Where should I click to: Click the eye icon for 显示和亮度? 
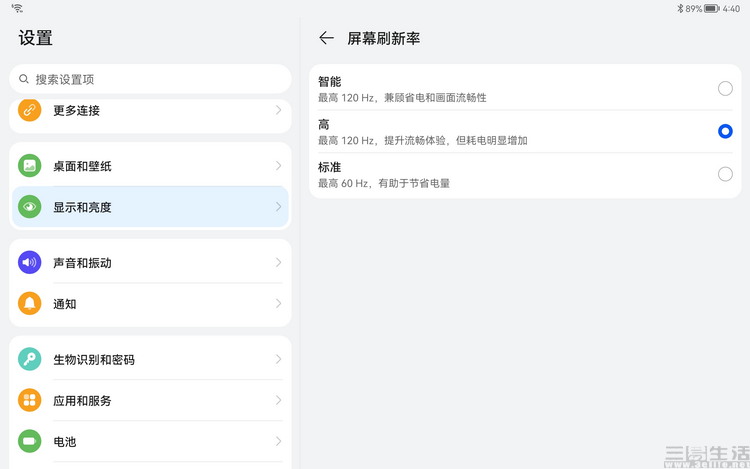[30, 207]
